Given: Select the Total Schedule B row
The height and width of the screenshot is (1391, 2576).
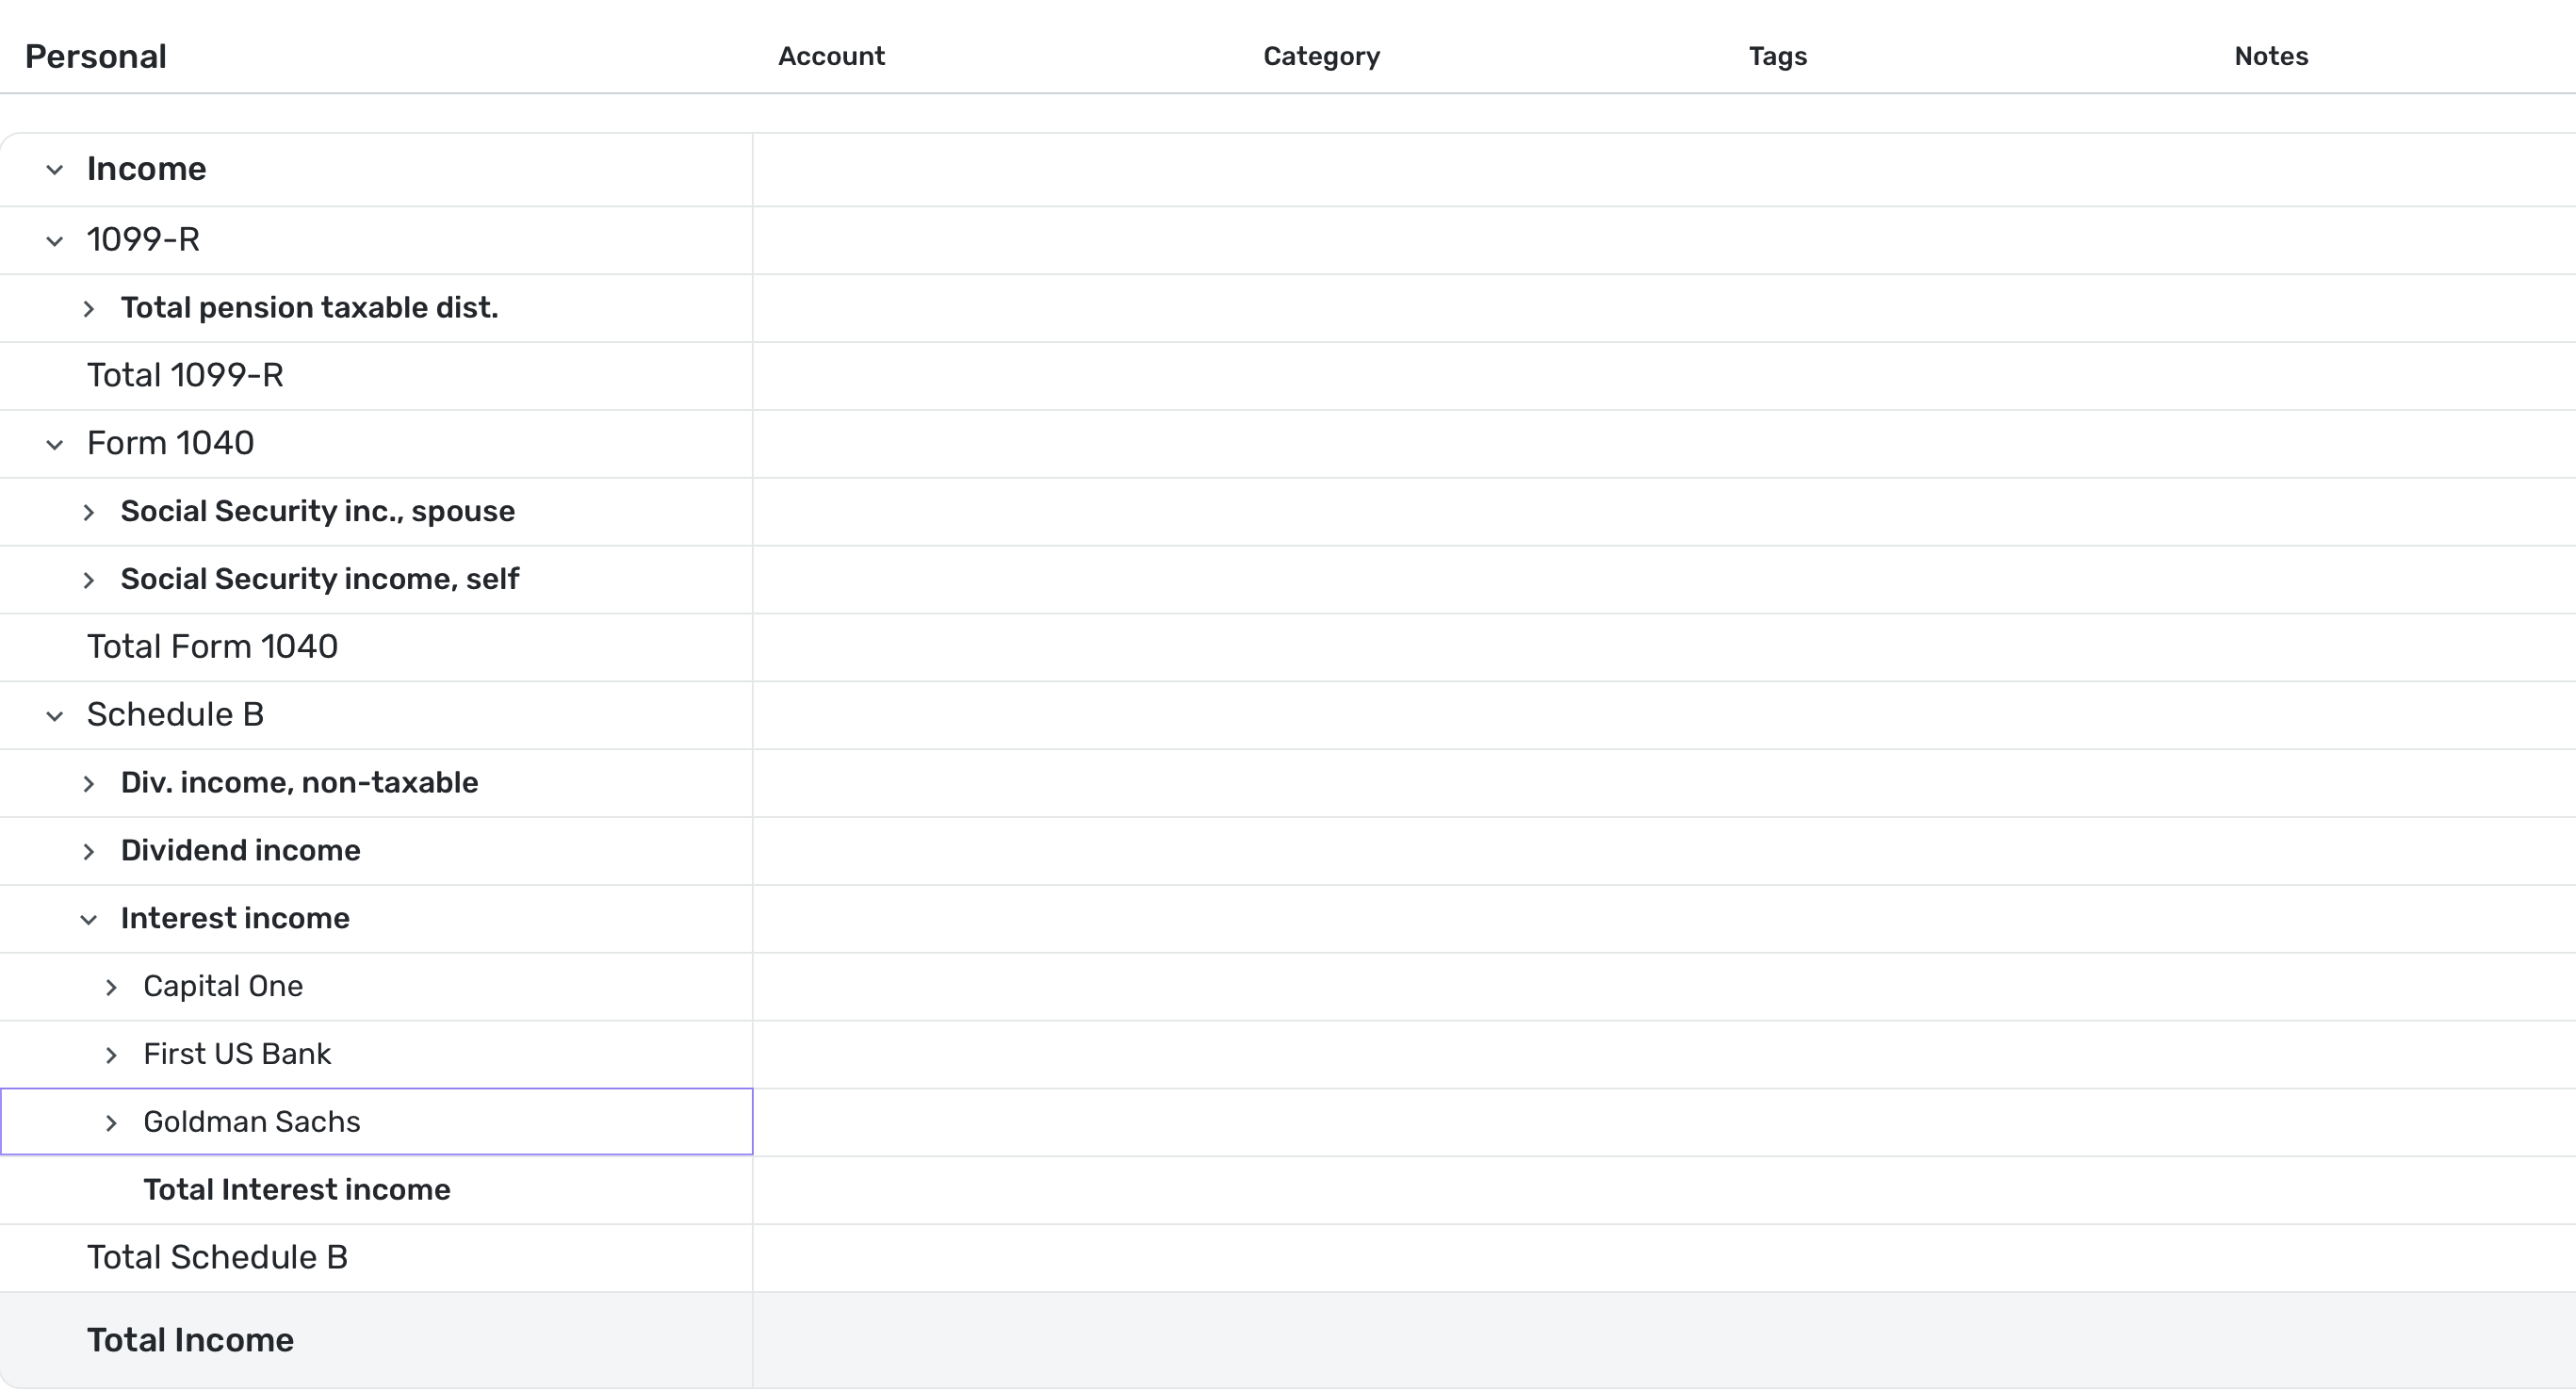Looking at the screenshot, I should (217, 1257).
